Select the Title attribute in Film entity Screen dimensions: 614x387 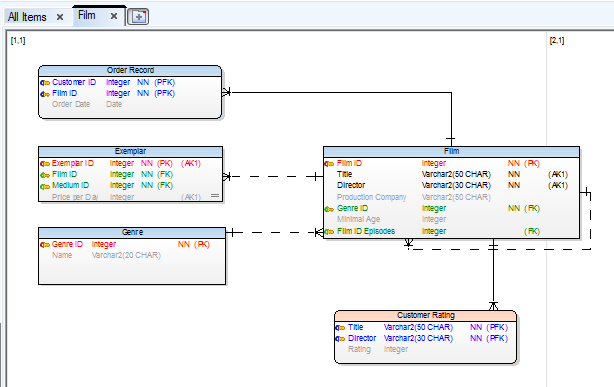[345, 174]
